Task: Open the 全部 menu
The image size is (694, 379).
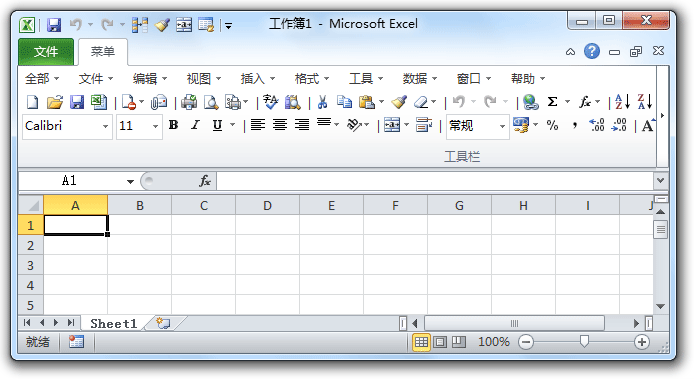Action: click(42, 79)
